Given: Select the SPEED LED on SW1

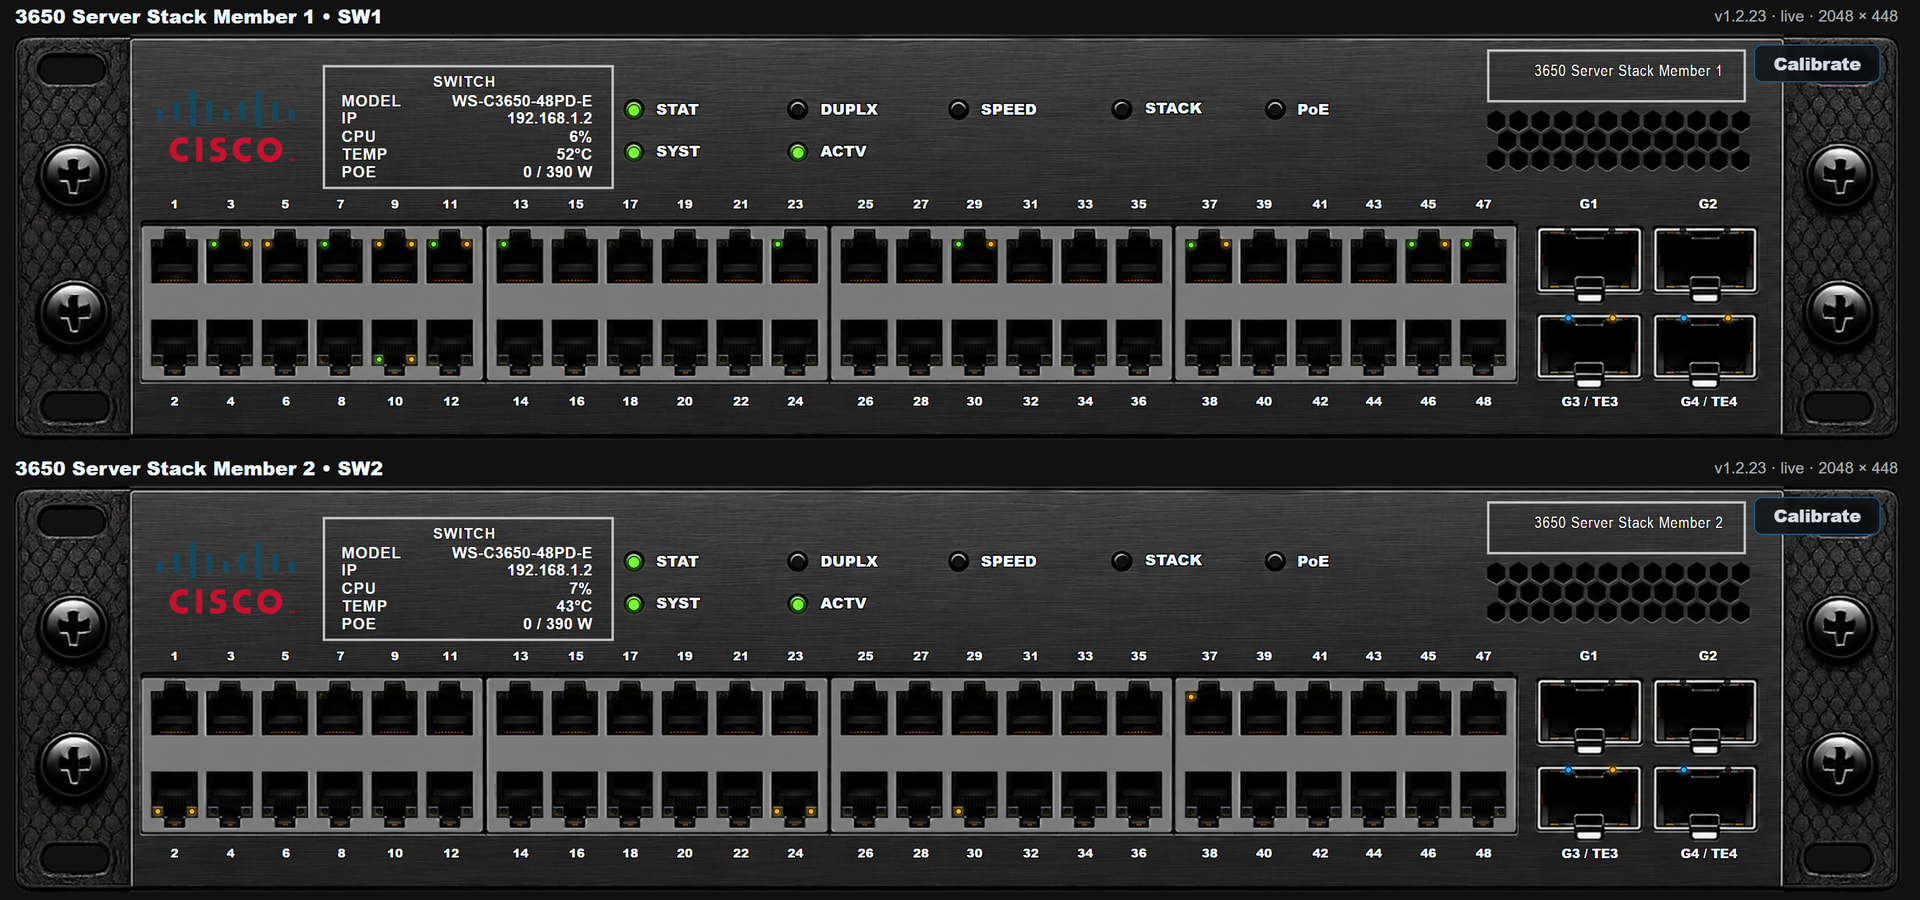Looking at the screenshot, I should (958, 110).
